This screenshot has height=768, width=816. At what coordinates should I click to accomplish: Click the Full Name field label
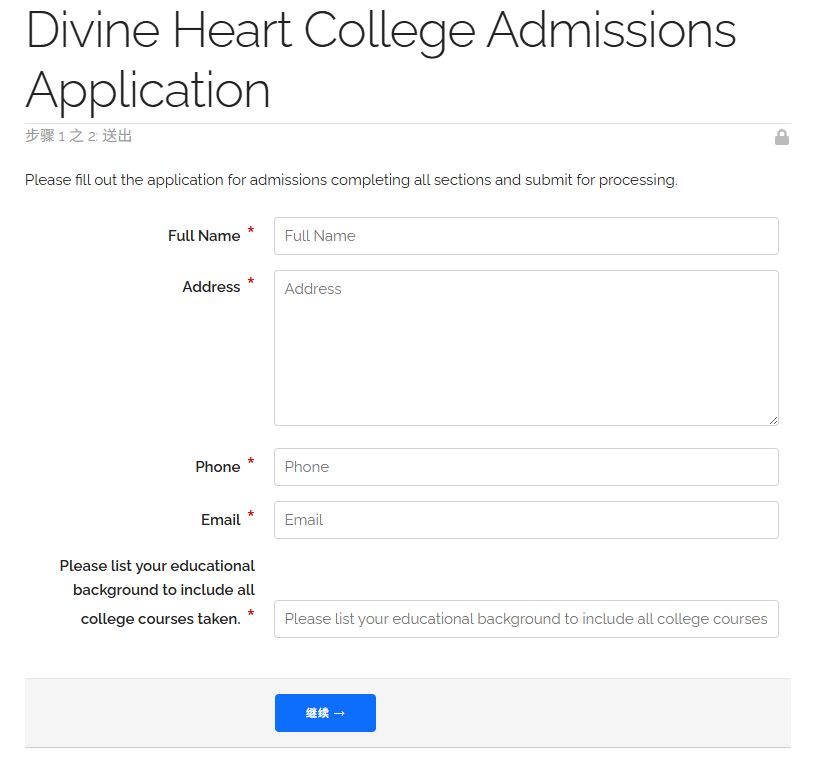(x=204, y=236)
